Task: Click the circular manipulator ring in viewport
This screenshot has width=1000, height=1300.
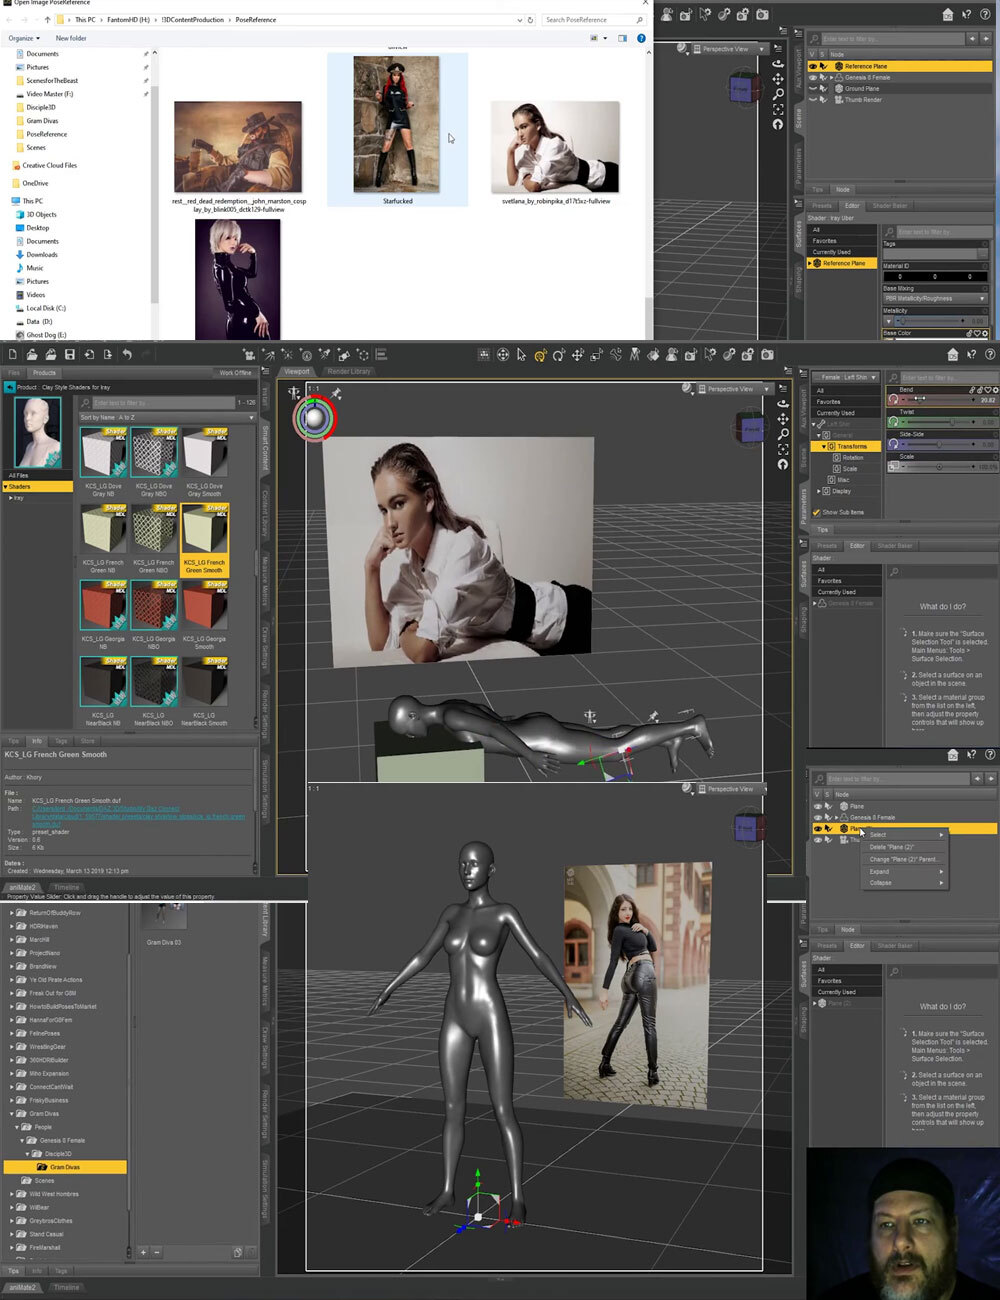Action: coord(314,417)
